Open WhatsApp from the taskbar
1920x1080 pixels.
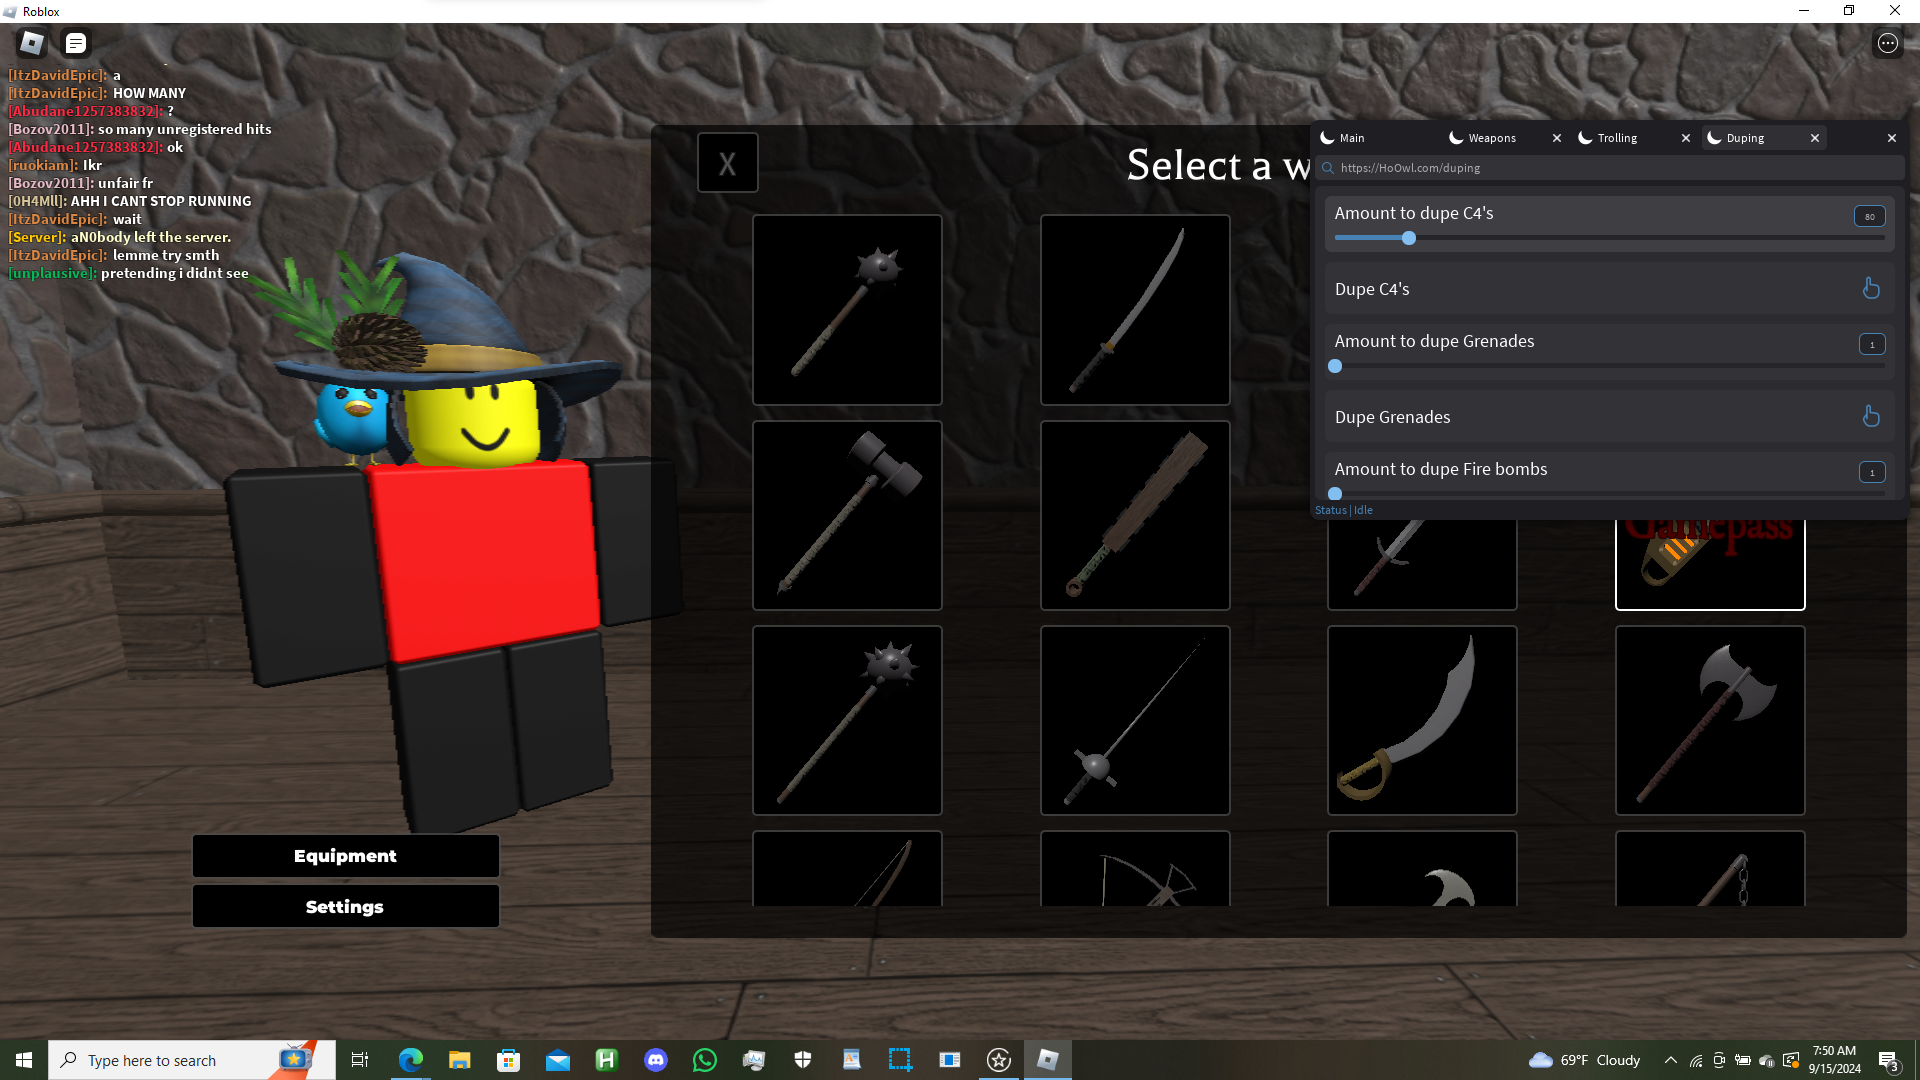(x=705, y=1060)
